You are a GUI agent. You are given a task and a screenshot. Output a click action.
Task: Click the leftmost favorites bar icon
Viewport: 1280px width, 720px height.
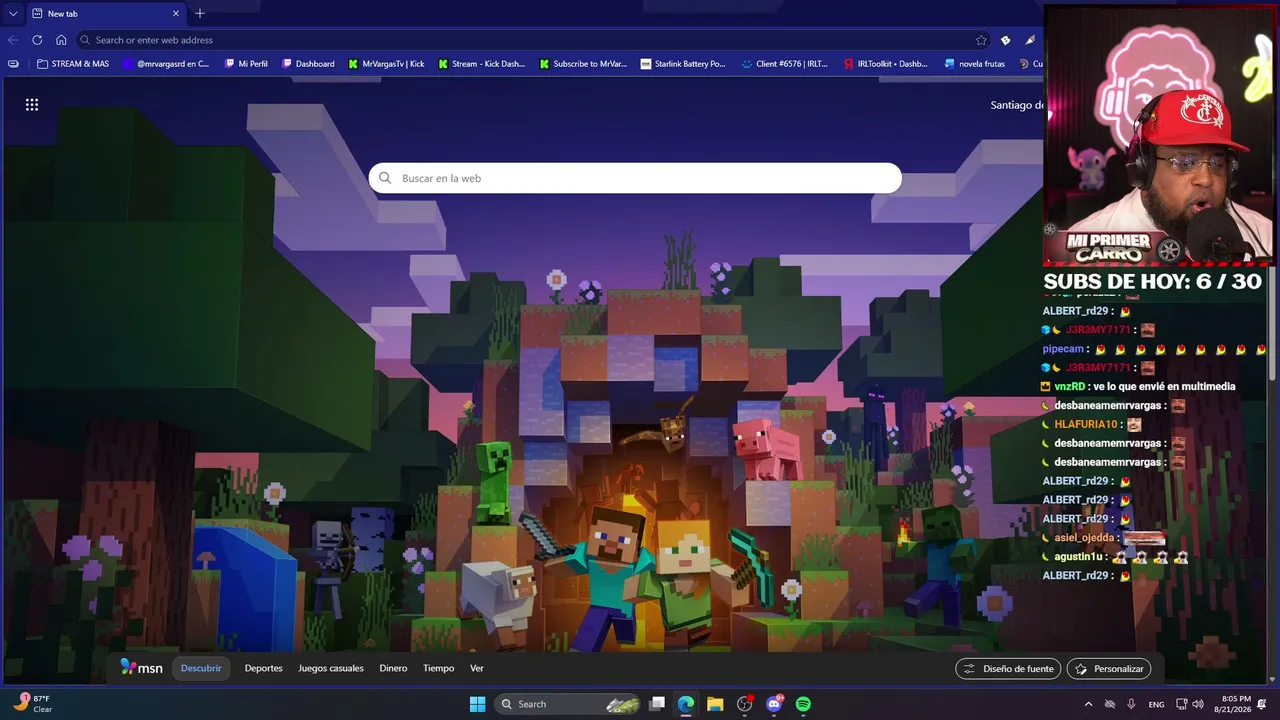(13, 64)
